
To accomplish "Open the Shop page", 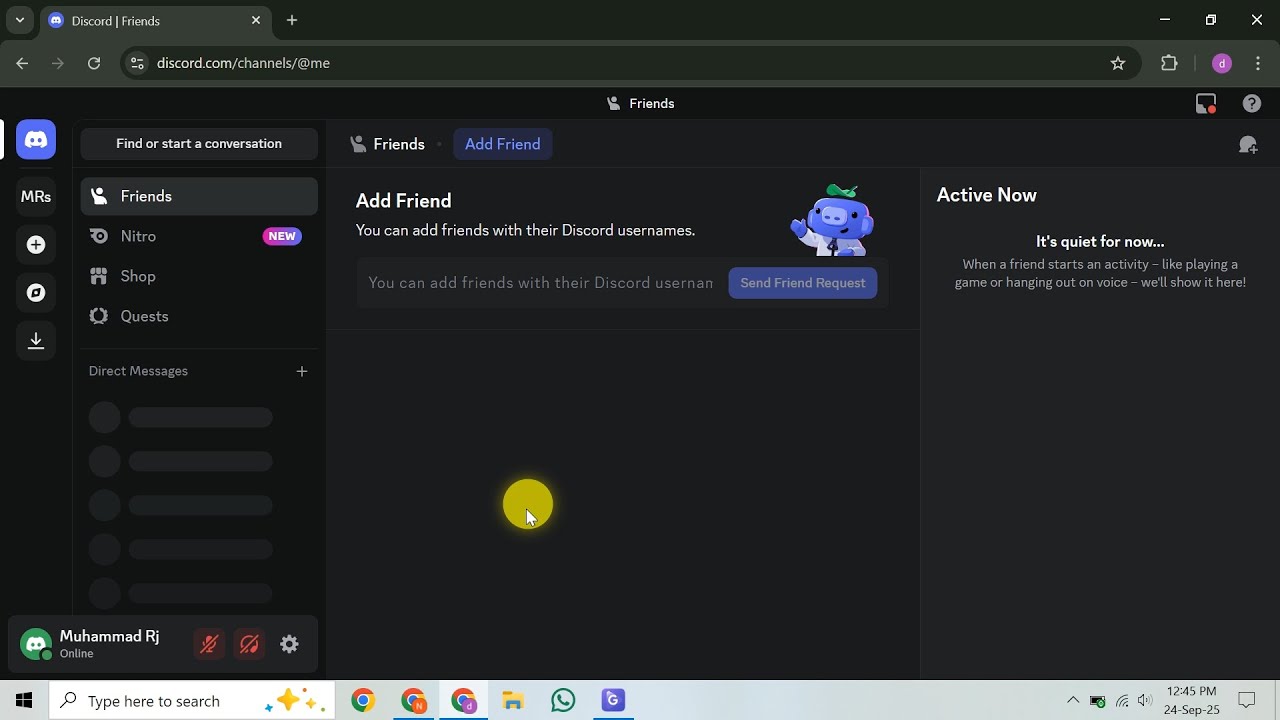I will pos(199,277).
